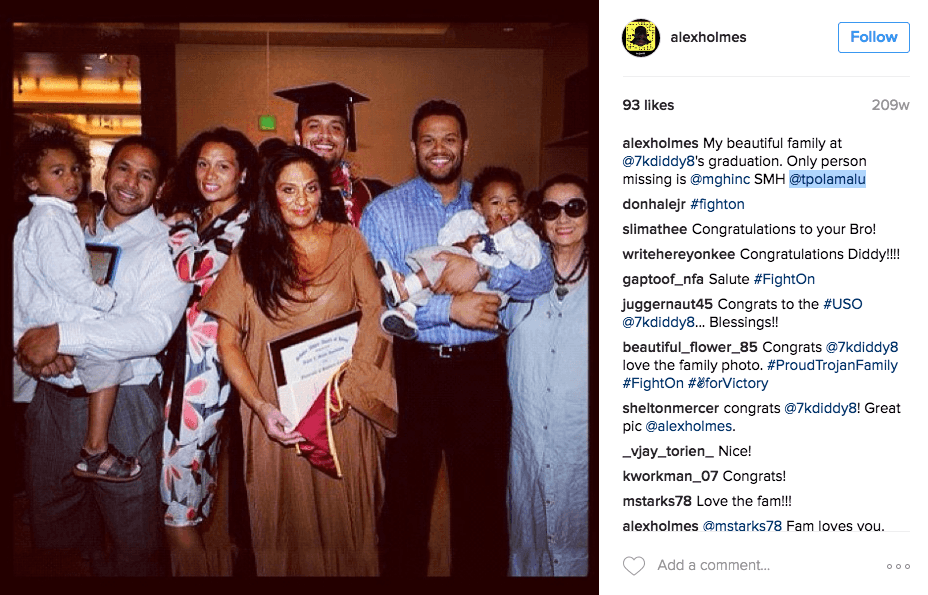Open the alexholmes username in header
This screenshot has height=595, width=928.
(708, 37)
